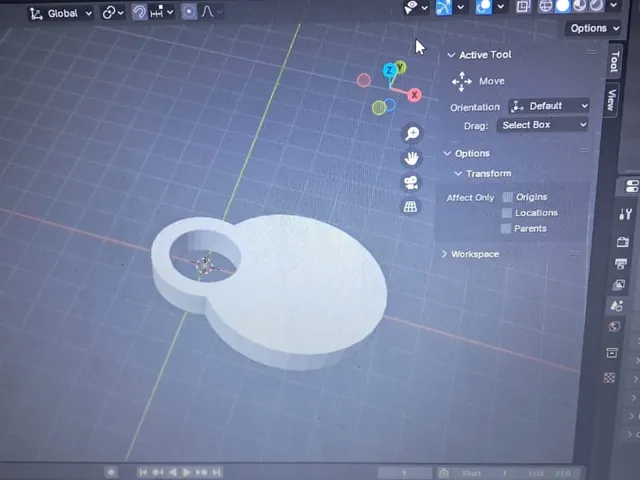
Task: Open the pivot point dropdown
Action: point(113,13)
